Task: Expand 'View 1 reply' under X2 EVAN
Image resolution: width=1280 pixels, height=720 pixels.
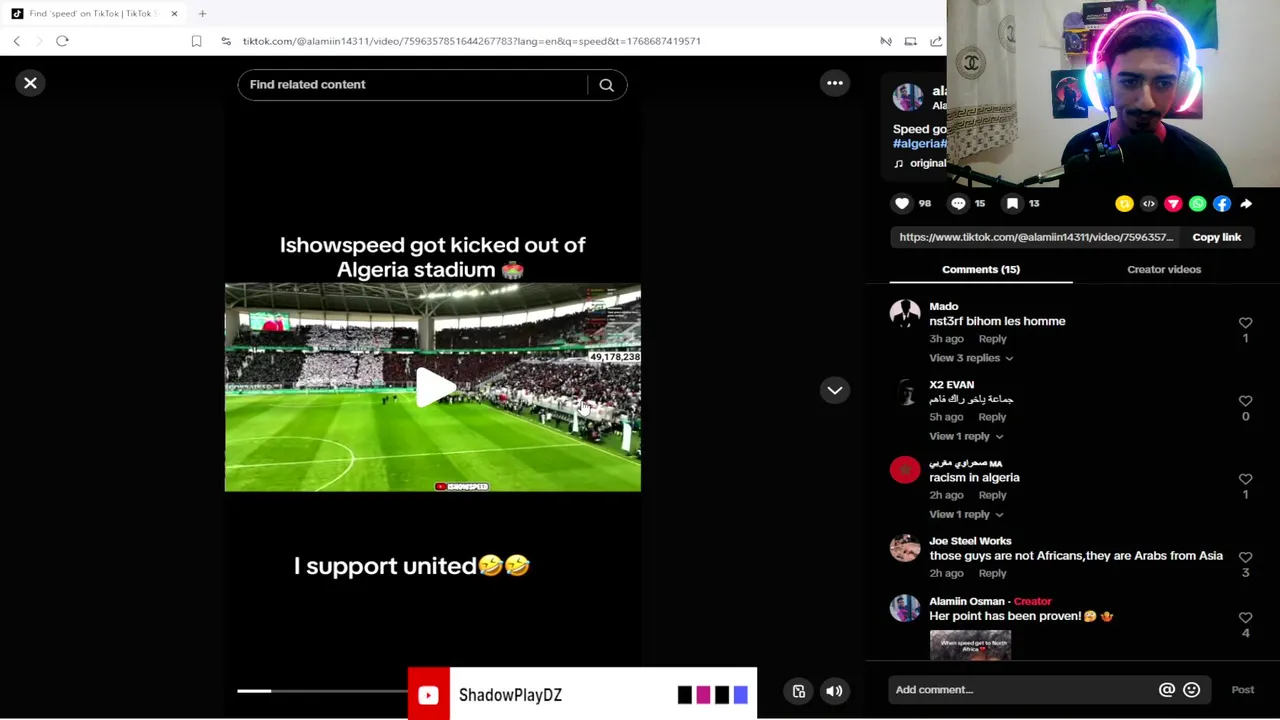Action: click(x=965, y=436)
